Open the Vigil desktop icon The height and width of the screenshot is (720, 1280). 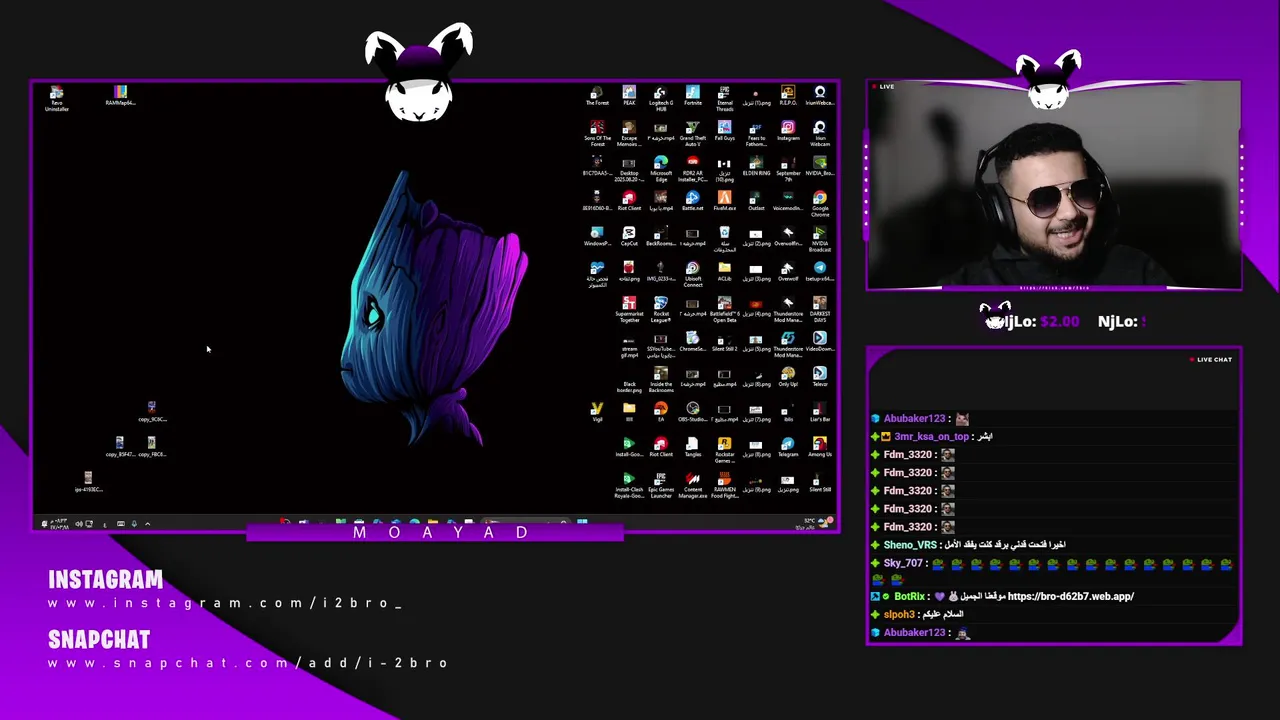pos(597,413)
